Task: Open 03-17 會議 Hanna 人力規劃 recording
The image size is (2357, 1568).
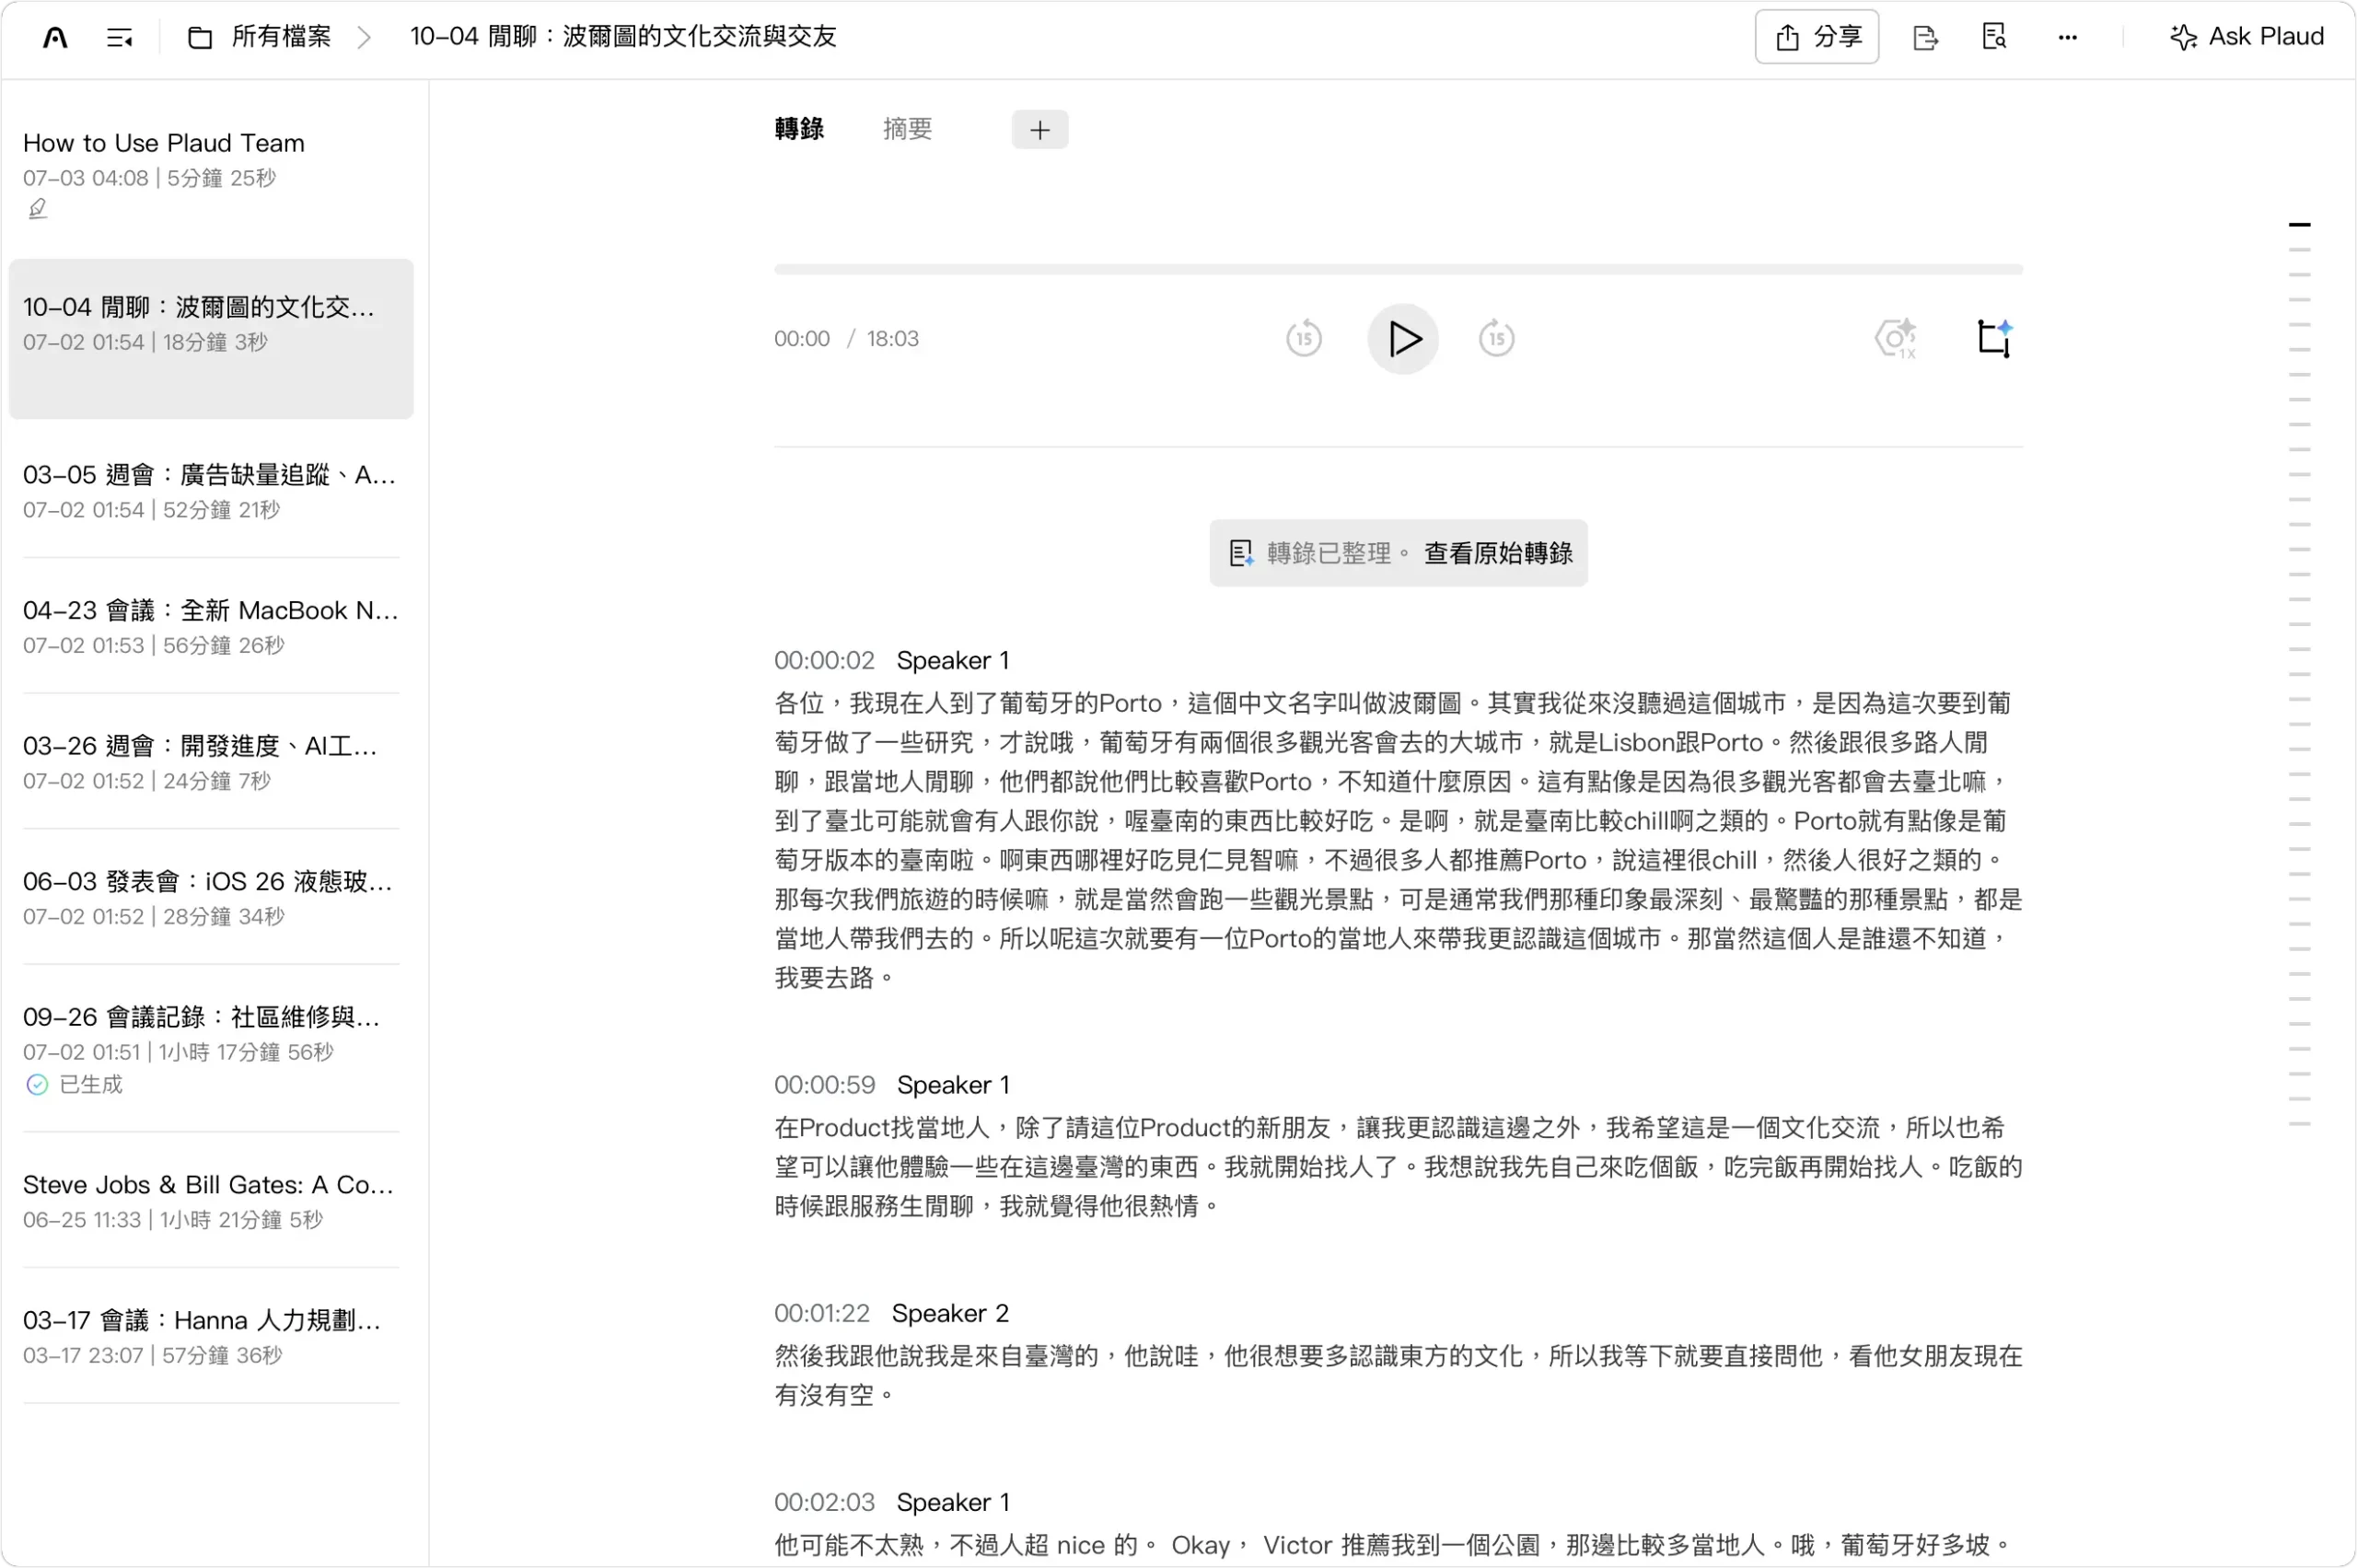Action: tap(211, 1336)
